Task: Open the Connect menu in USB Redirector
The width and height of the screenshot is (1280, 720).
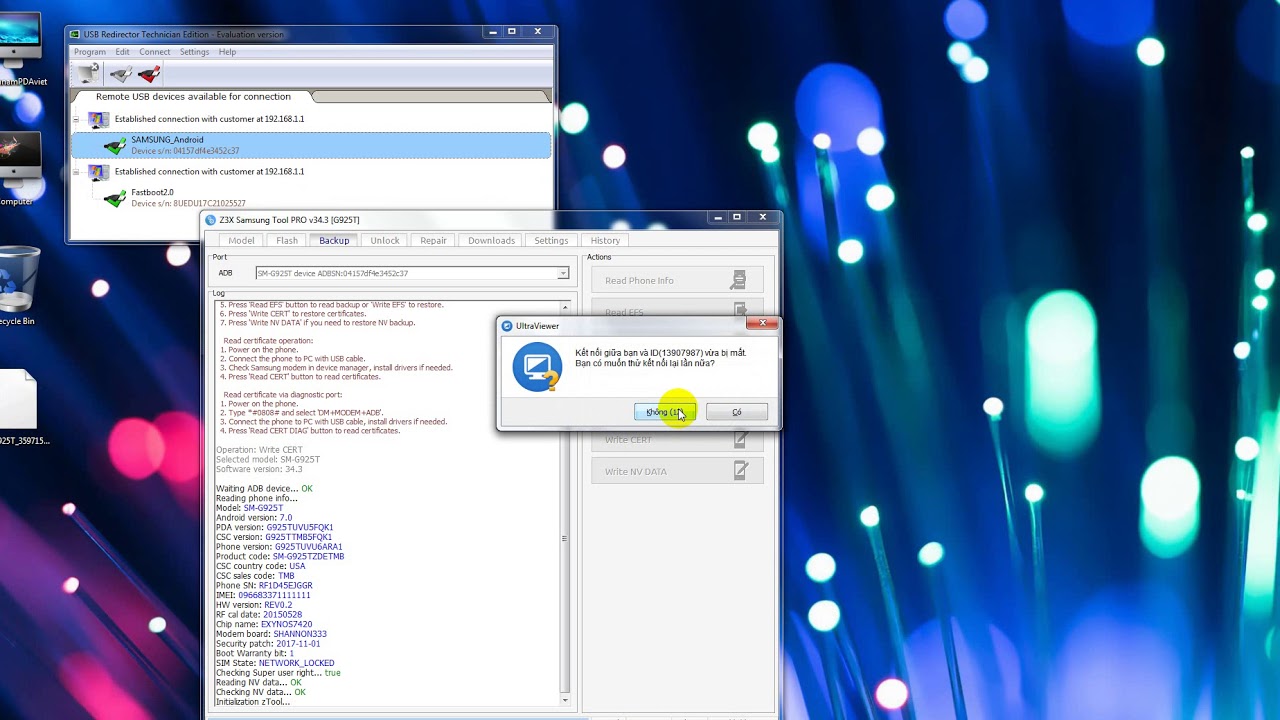Action: click(x=155, y=52)
